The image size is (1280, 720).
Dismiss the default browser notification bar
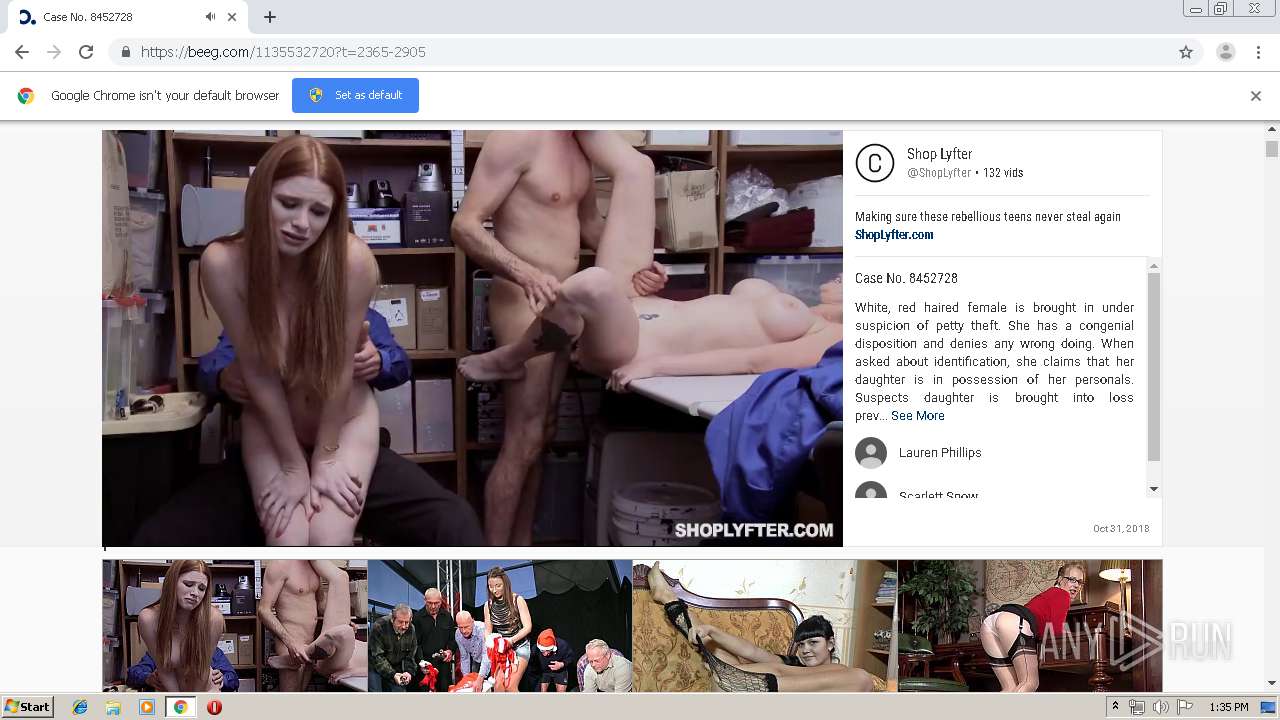[x=1256, y=96]
